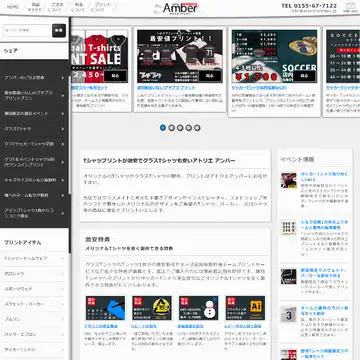Click the yellow triangle repeat-order benefit icon
Viewport: 360px width, 360px height.
coord(152,308)
